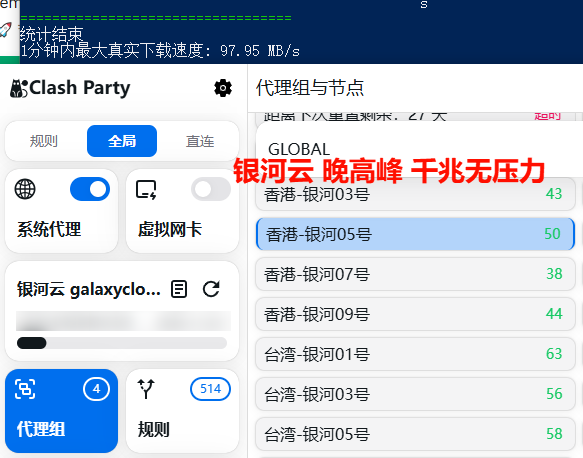Test latency 43 of 香港-银河03号
The height and width of the screenshot is (458, 583).
pyautogui.click(x=554, y=194)
